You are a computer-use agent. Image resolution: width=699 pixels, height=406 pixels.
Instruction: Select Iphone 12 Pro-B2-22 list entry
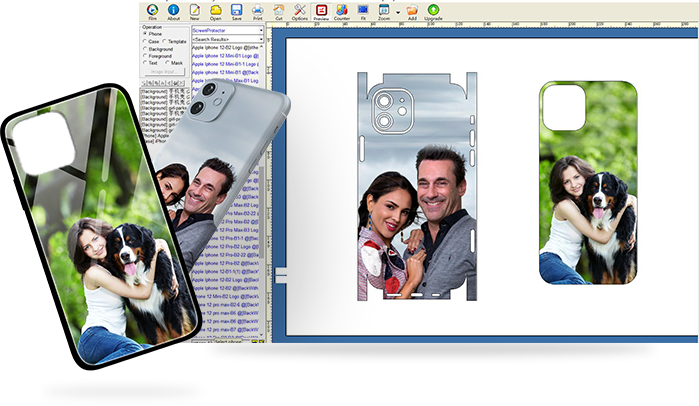point(230,255)
